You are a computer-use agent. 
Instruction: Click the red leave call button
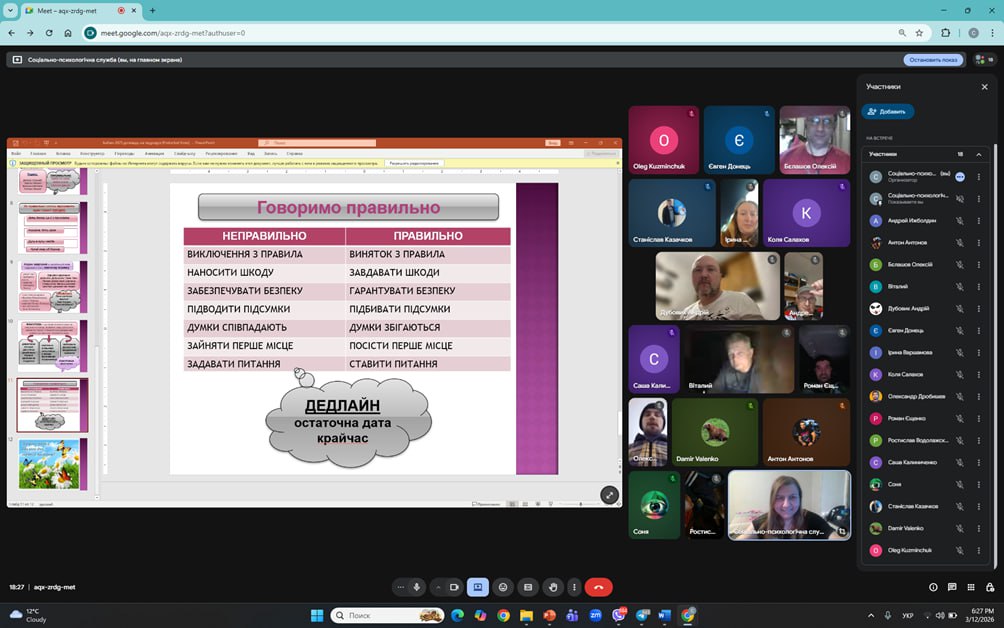point(598,587)
